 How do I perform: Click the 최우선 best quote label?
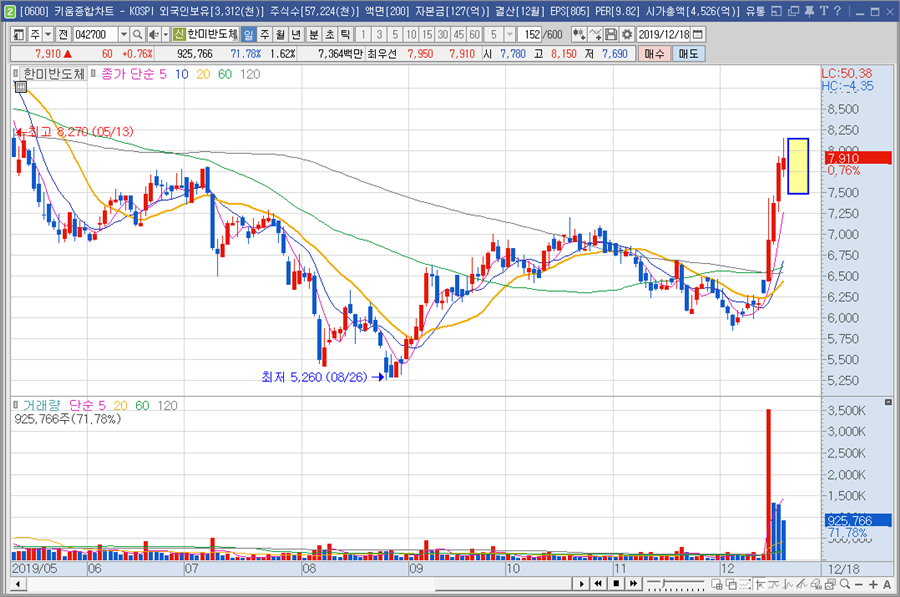(x=382, y=53)
